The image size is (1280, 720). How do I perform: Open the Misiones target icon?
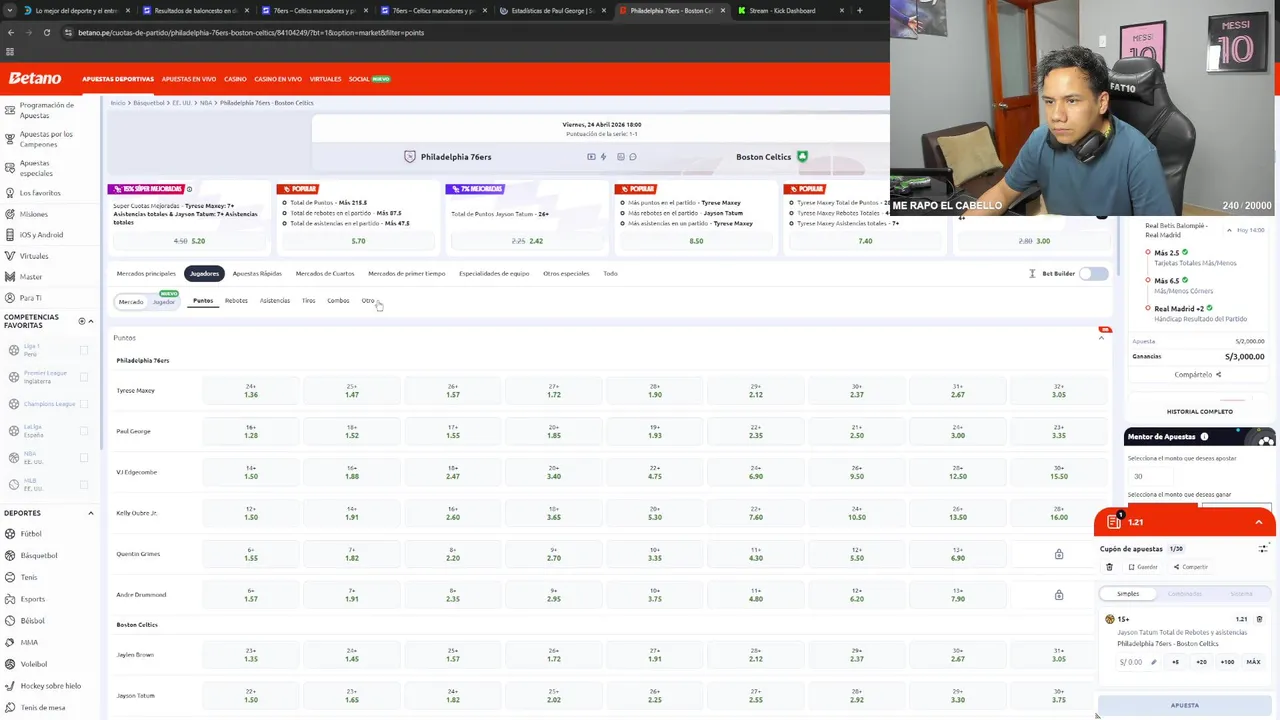click(10, 214)
